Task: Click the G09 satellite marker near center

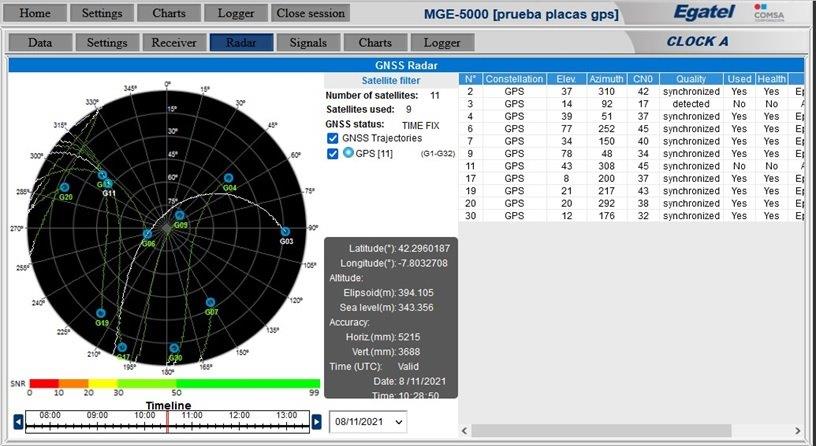Action: (x=180, y=215)
